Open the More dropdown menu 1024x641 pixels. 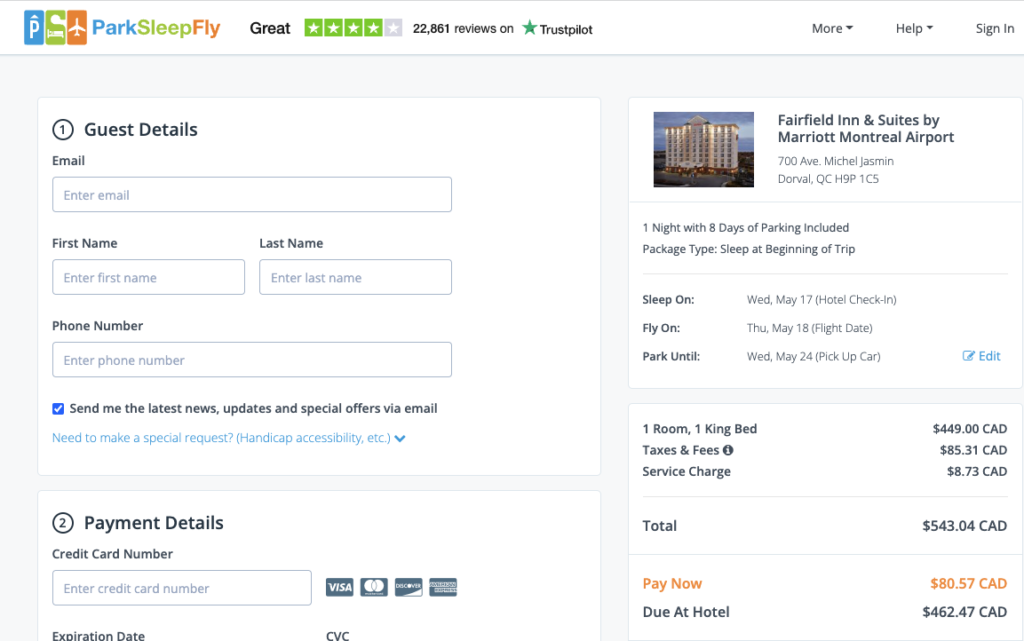coord(832,28)
